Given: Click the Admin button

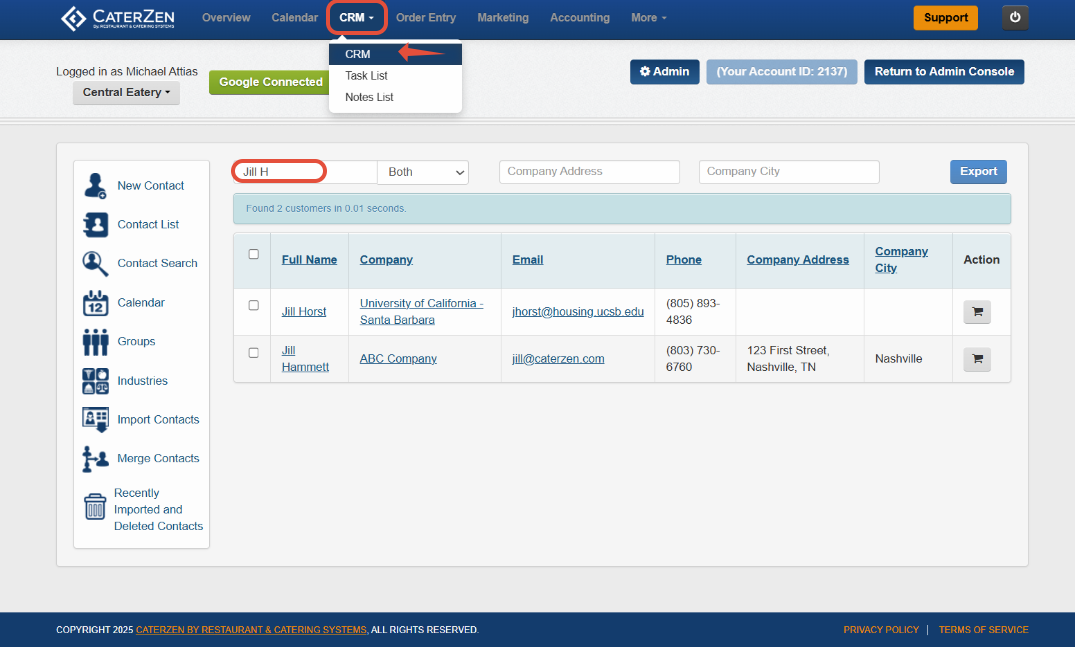Looking at the screenshot, I should (x=664, y=72).
